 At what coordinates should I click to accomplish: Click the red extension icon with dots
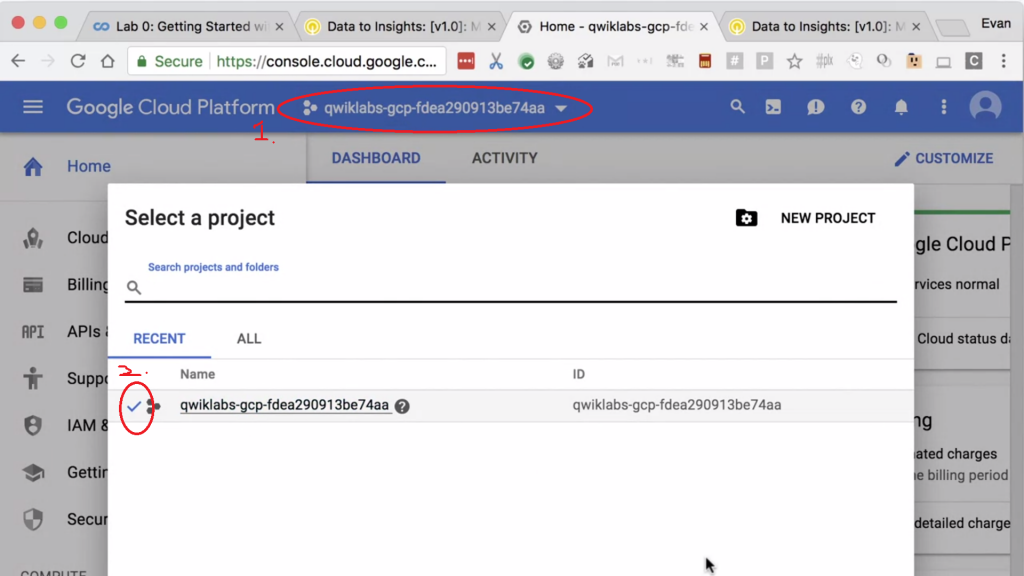coord(466,61)
